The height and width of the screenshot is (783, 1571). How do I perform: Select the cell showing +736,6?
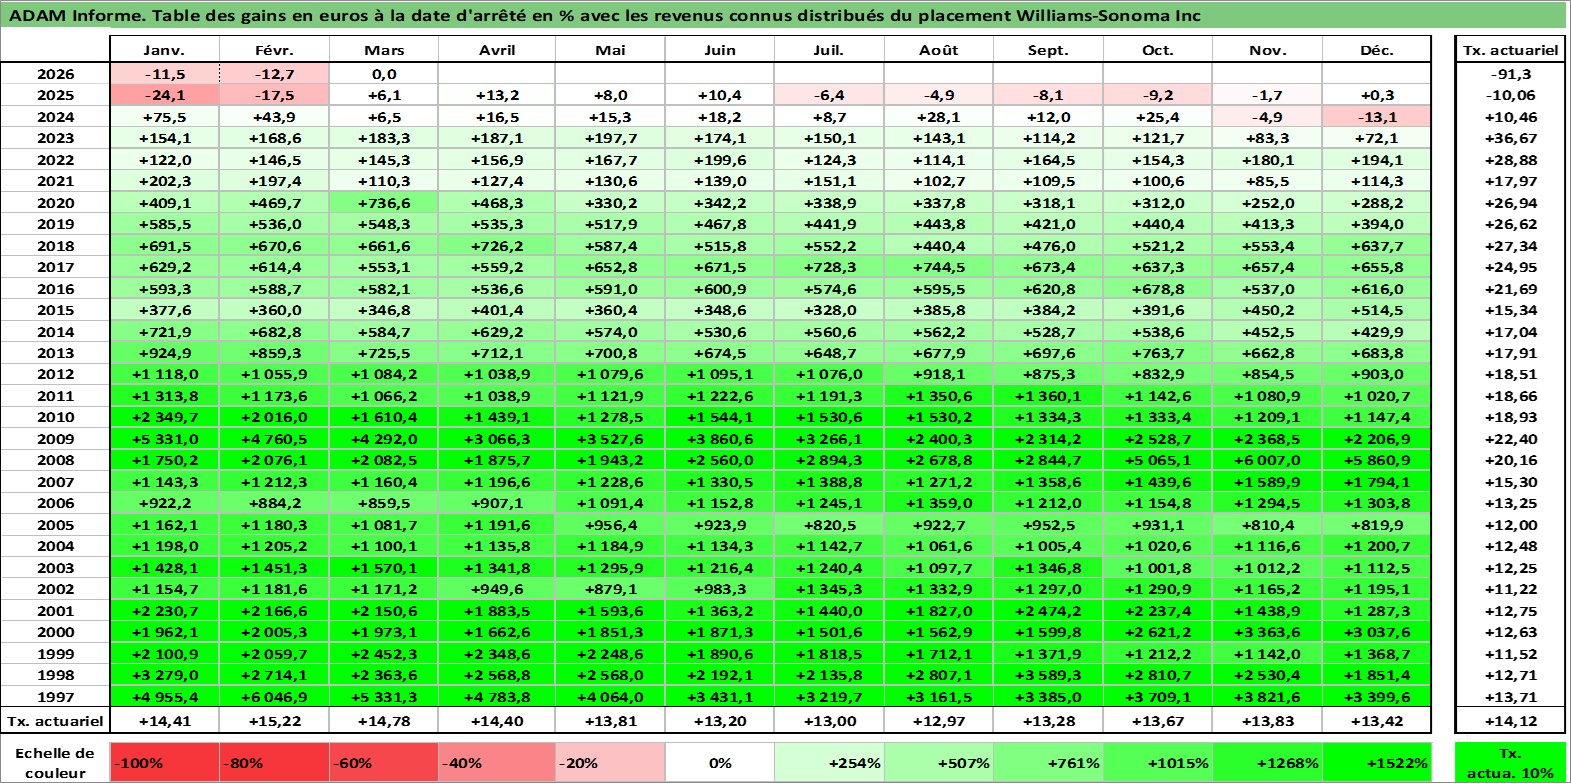click(x=384, y=203)
